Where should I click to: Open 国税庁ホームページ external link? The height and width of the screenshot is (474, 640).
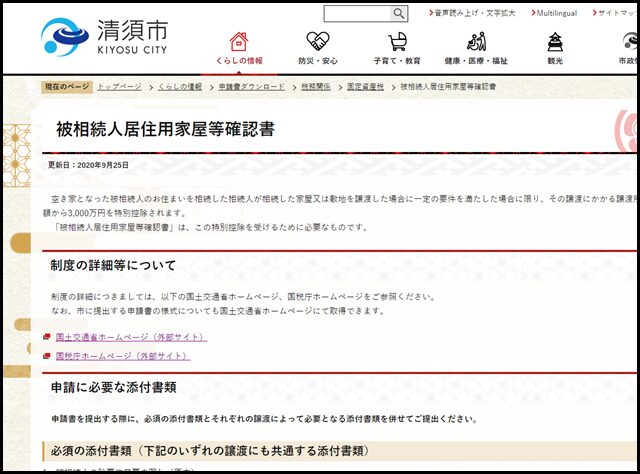click(123, 356)
